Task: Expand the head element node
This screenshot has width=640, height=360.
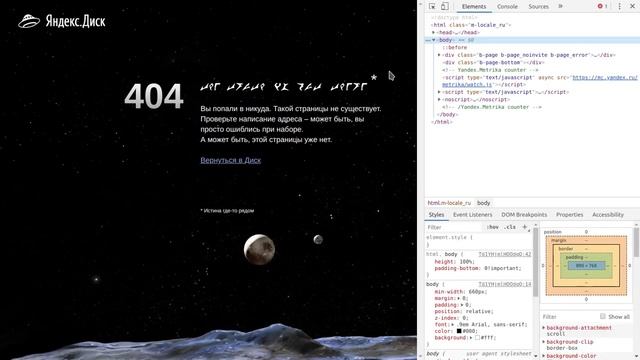Action: coord(433,32)
